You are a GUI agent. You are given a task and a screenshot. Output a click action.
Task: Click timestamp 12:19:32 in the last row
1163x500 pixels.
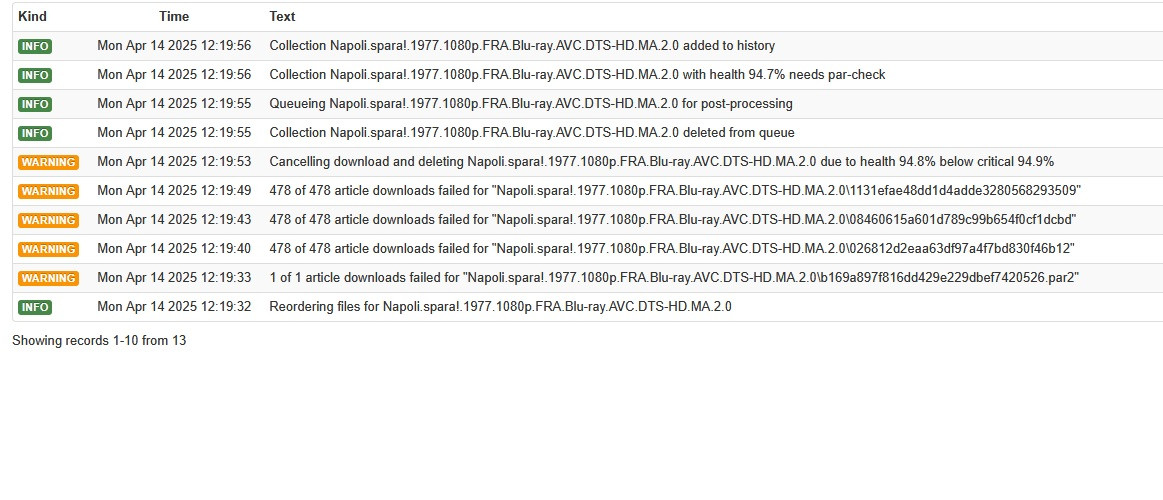click(x=174, y=306)
